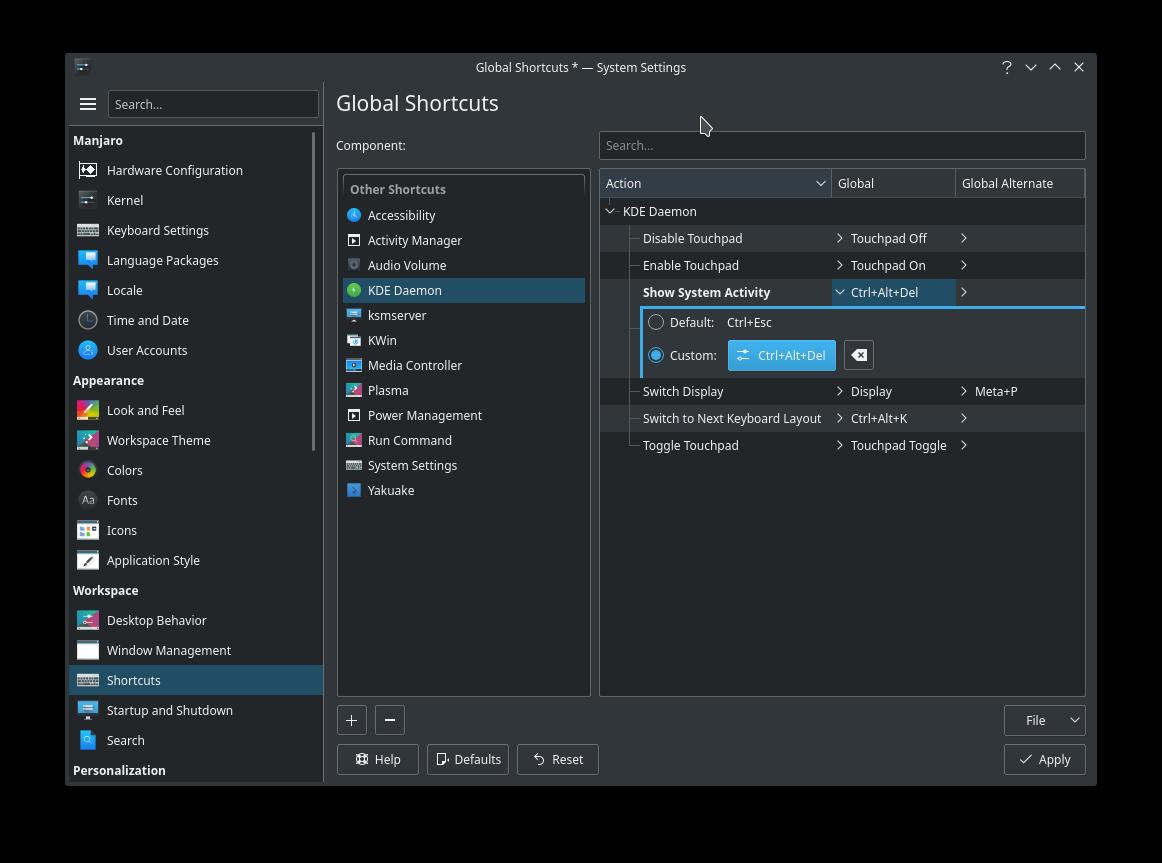Click the Colors color wheel icon

tap(88, 470)
